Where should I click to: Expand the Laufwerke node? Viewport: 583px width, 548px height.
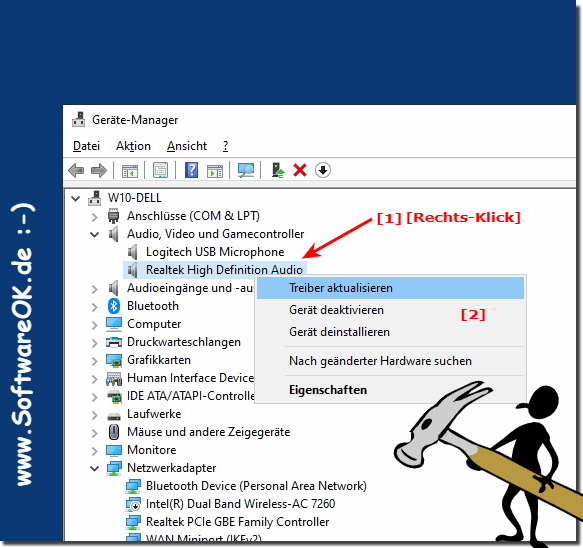95,415
